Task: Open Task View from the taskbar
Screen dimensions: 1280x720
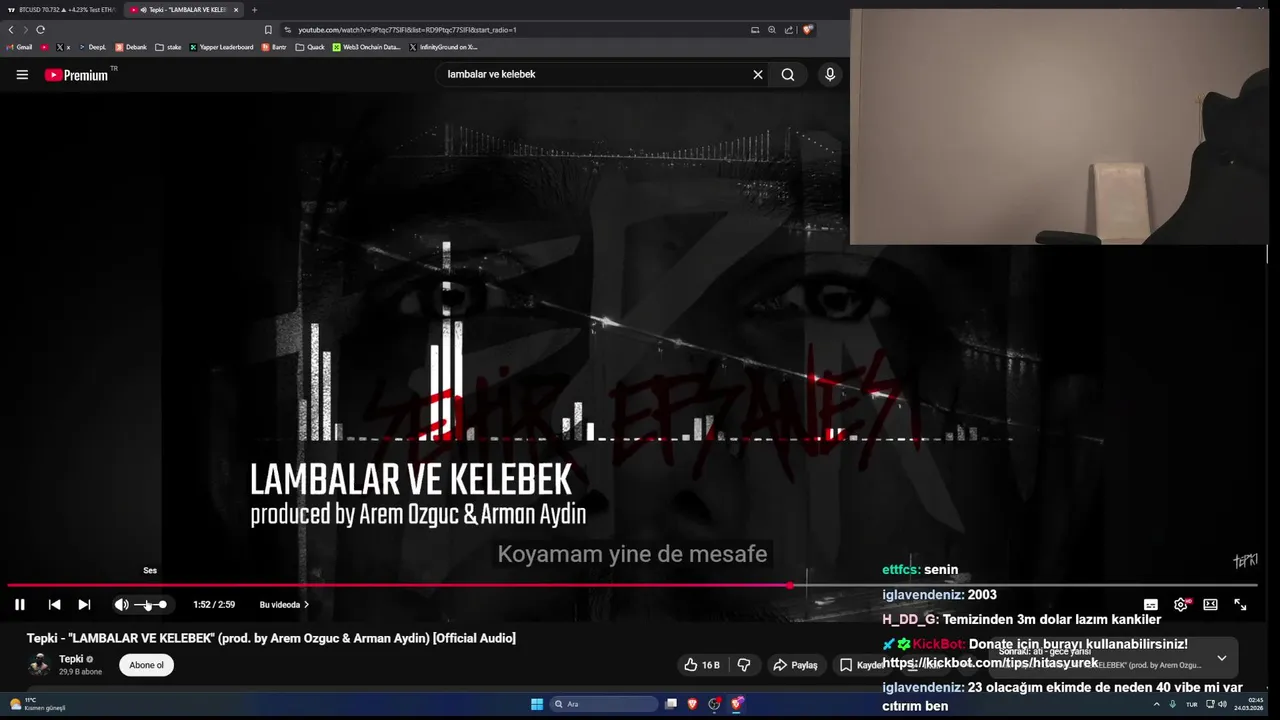Action: point(671,704)
